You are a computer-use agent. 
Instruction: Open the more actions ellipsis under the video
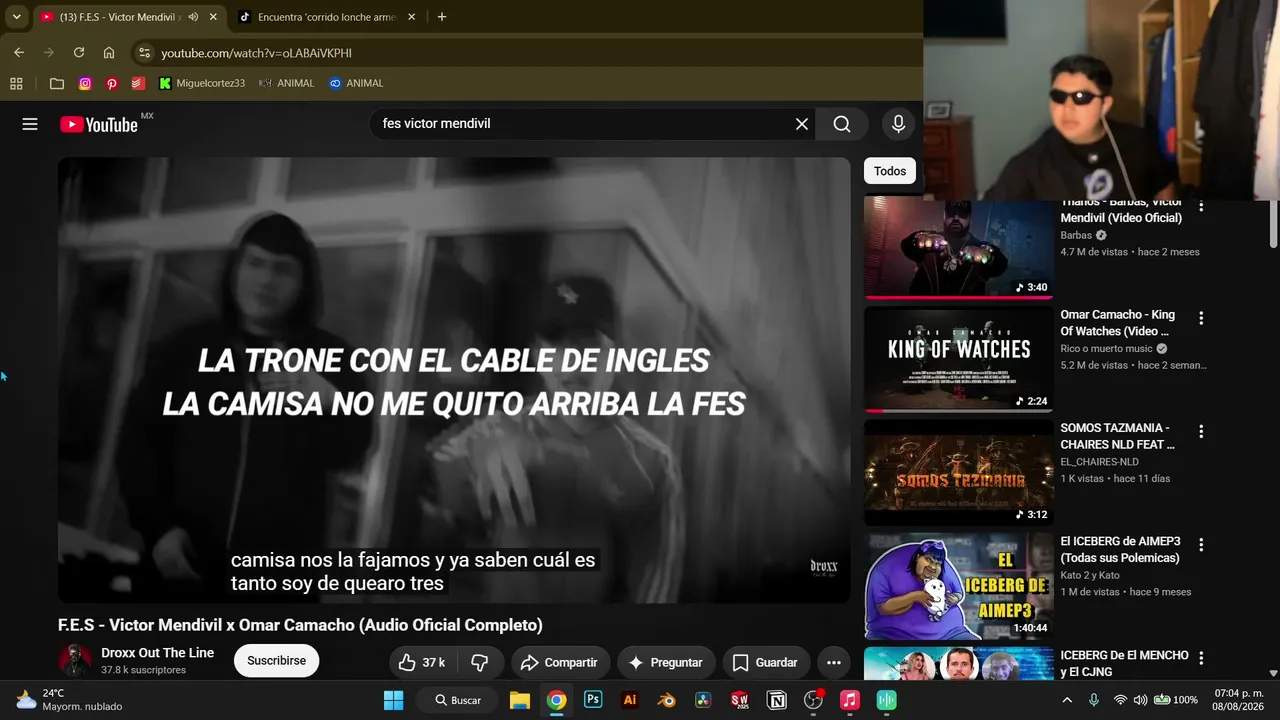(x=834, y=662)
